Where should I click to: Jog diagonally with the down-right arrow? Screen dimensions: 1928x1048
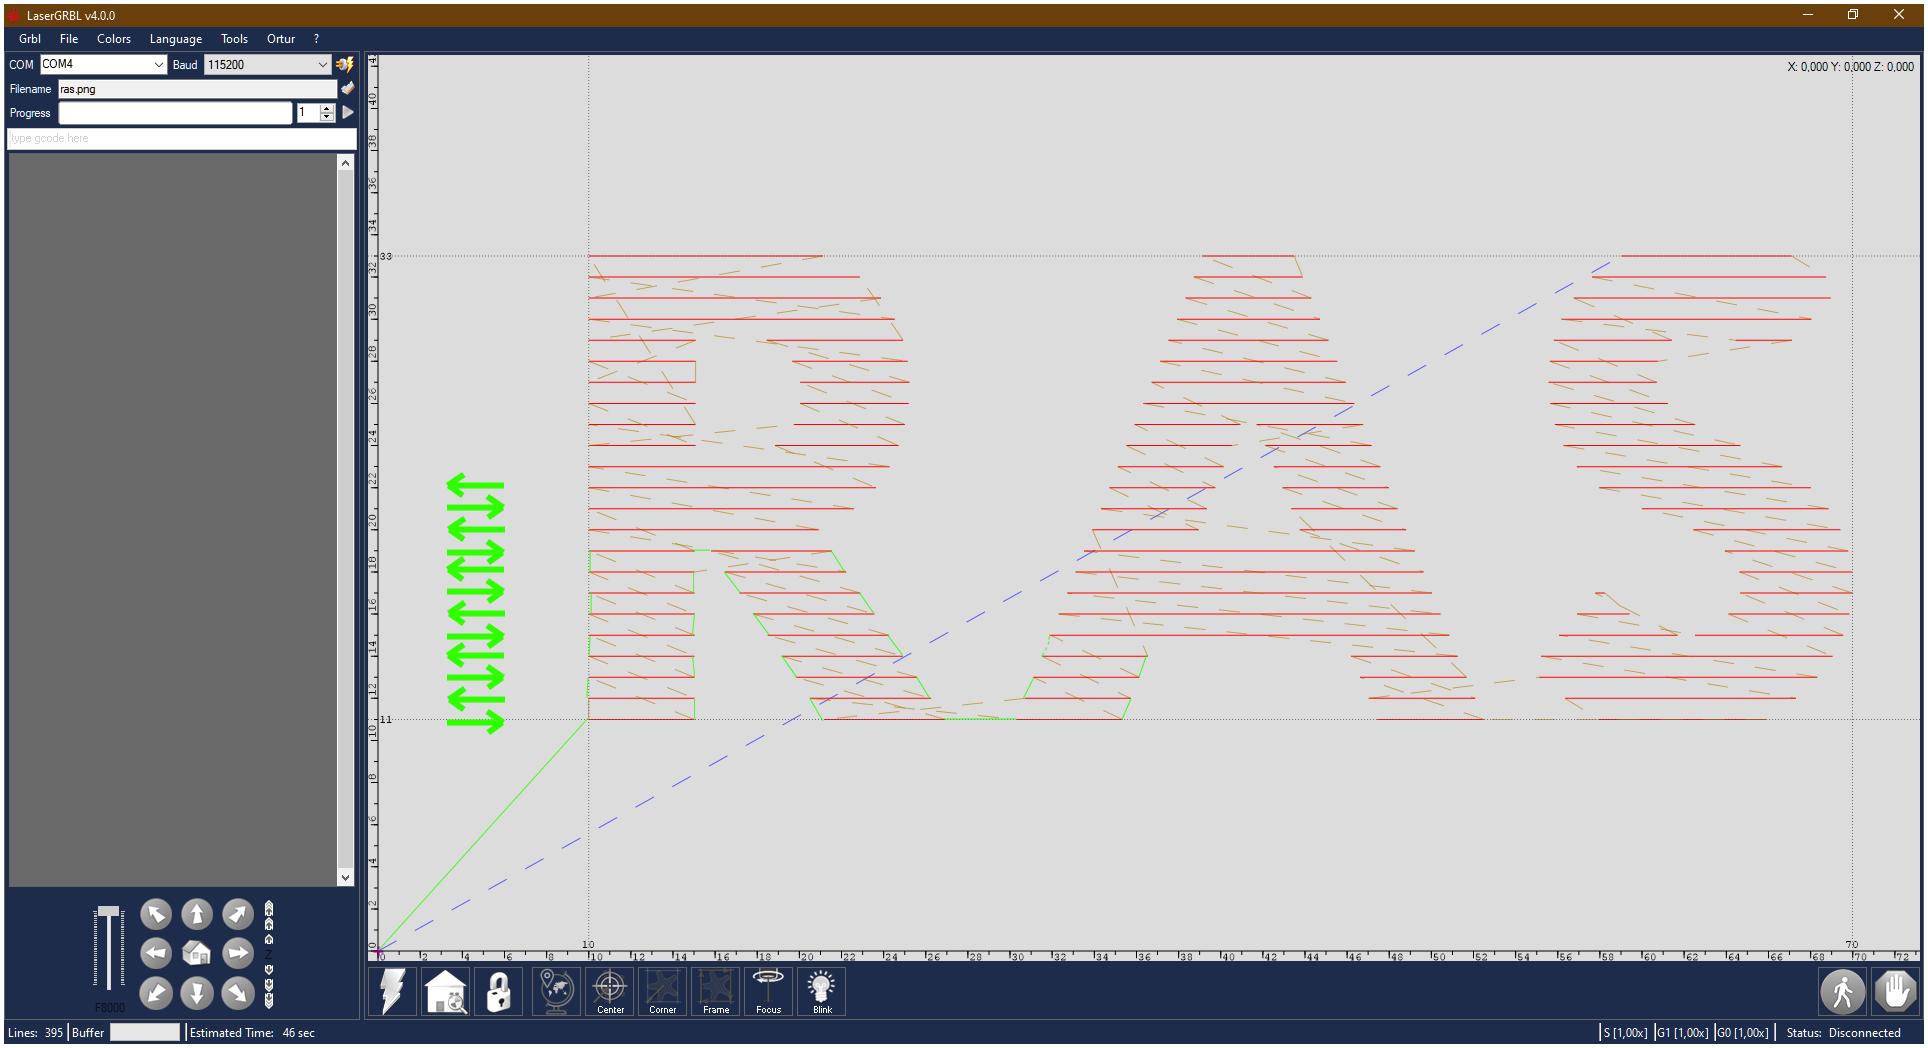(238, 992)
